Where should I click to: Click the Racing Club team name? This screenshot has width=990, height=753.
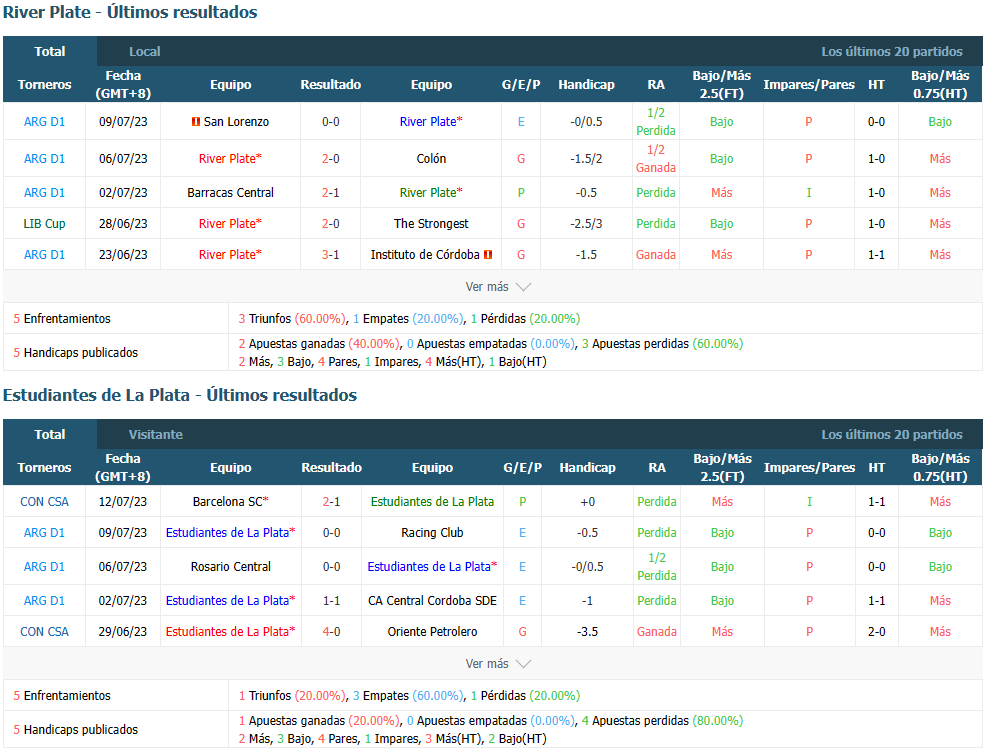point(432,533)
